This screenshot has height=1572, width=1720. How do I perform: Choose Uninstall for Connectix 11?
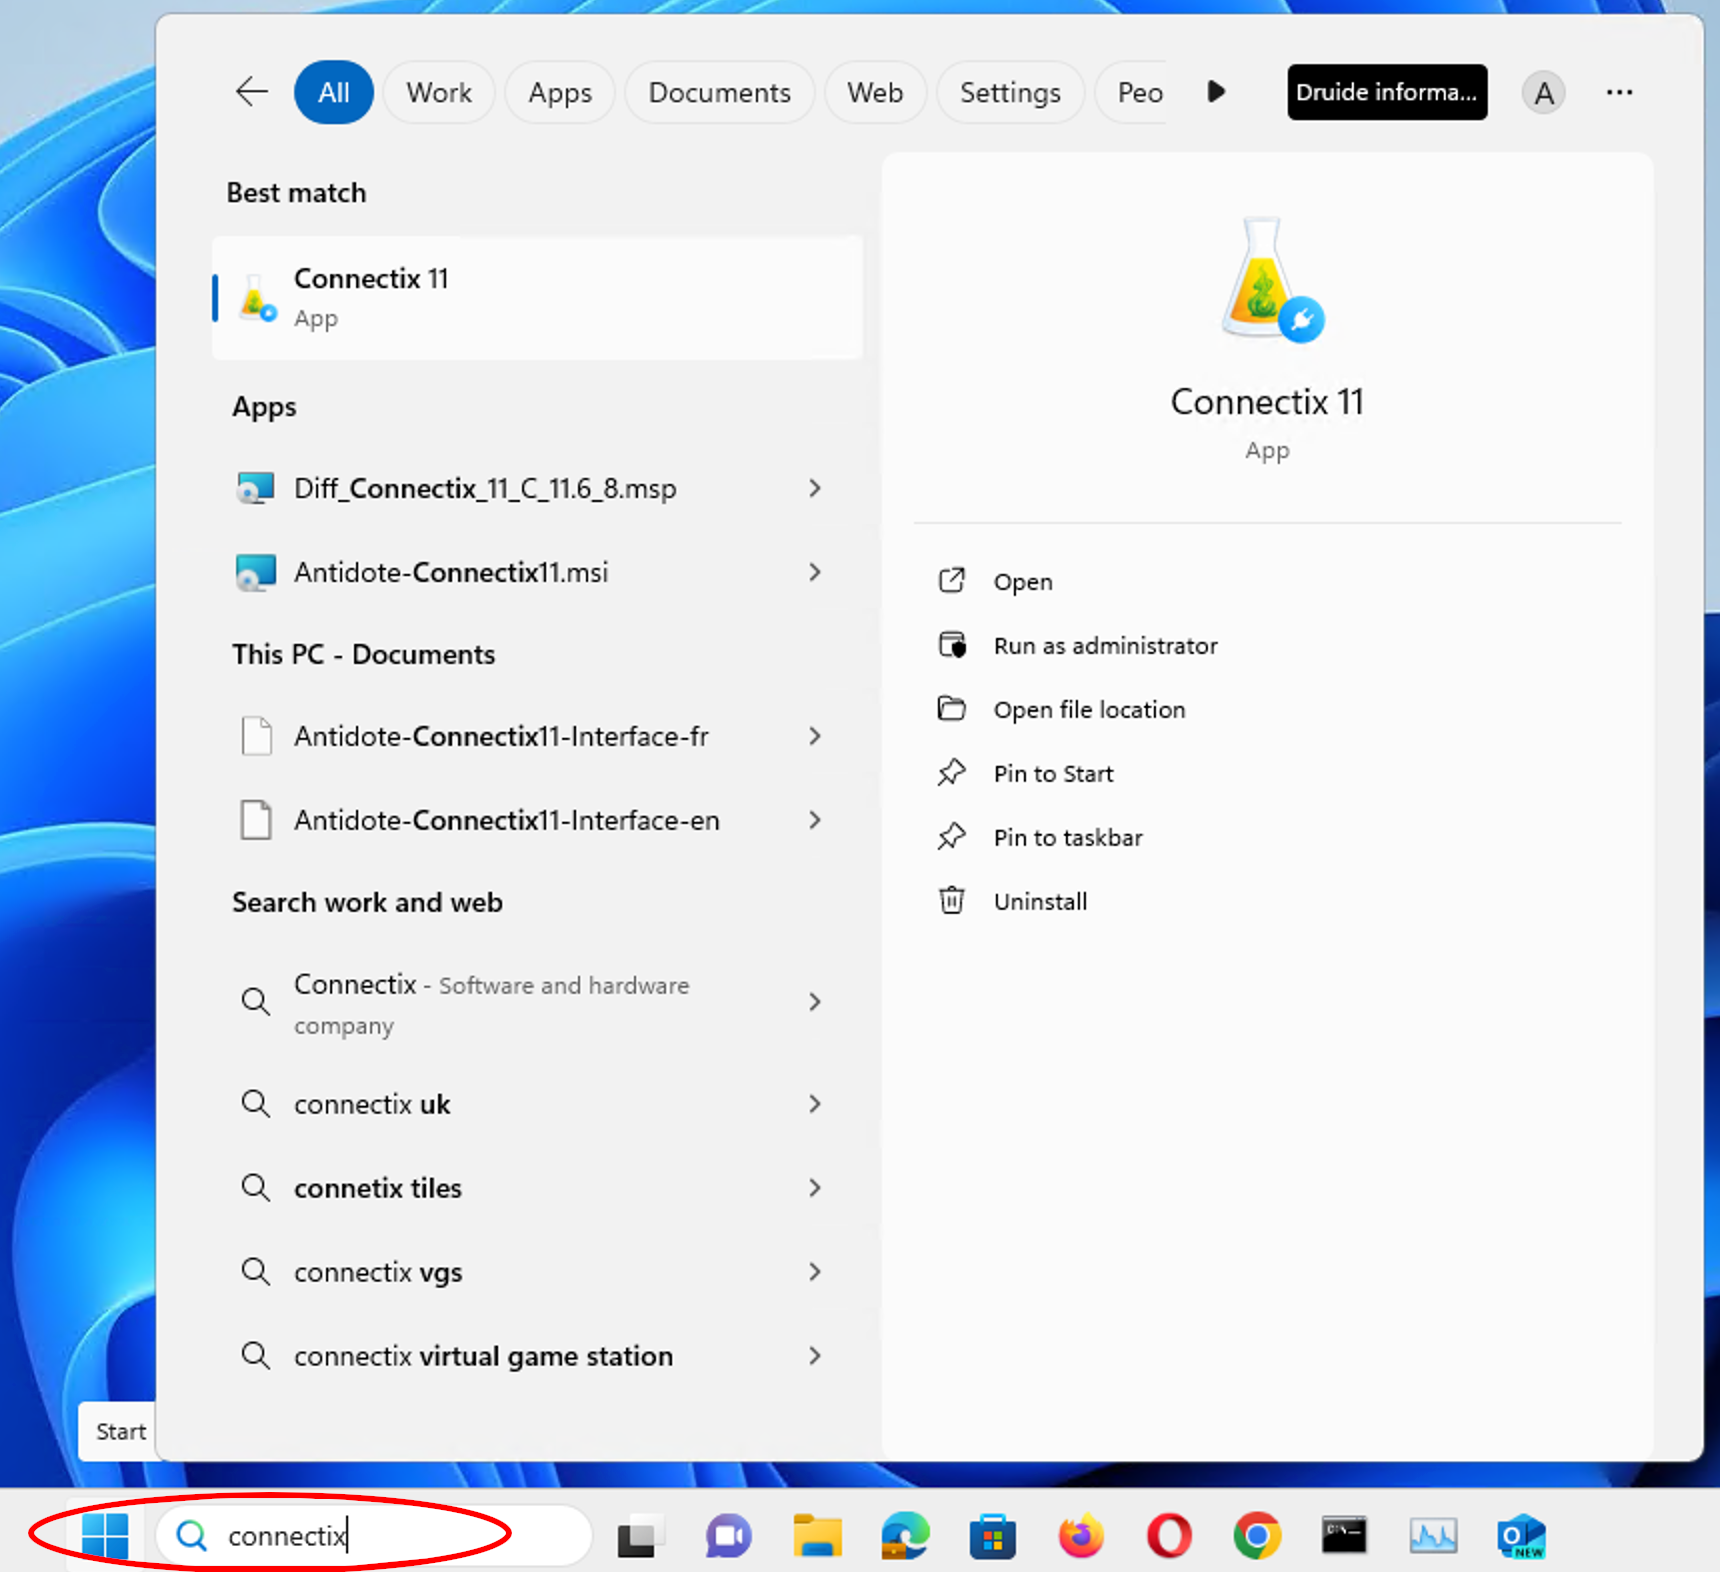[1040, 902]
